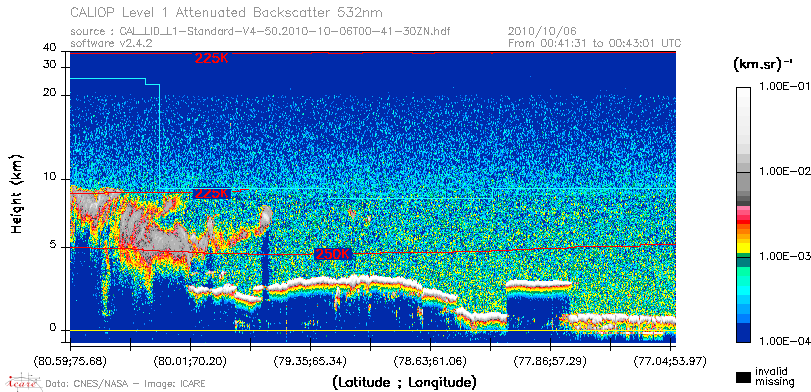Click the (77.04;53.97) coordinate label
The image size is (811, 392).
(670, 360)
